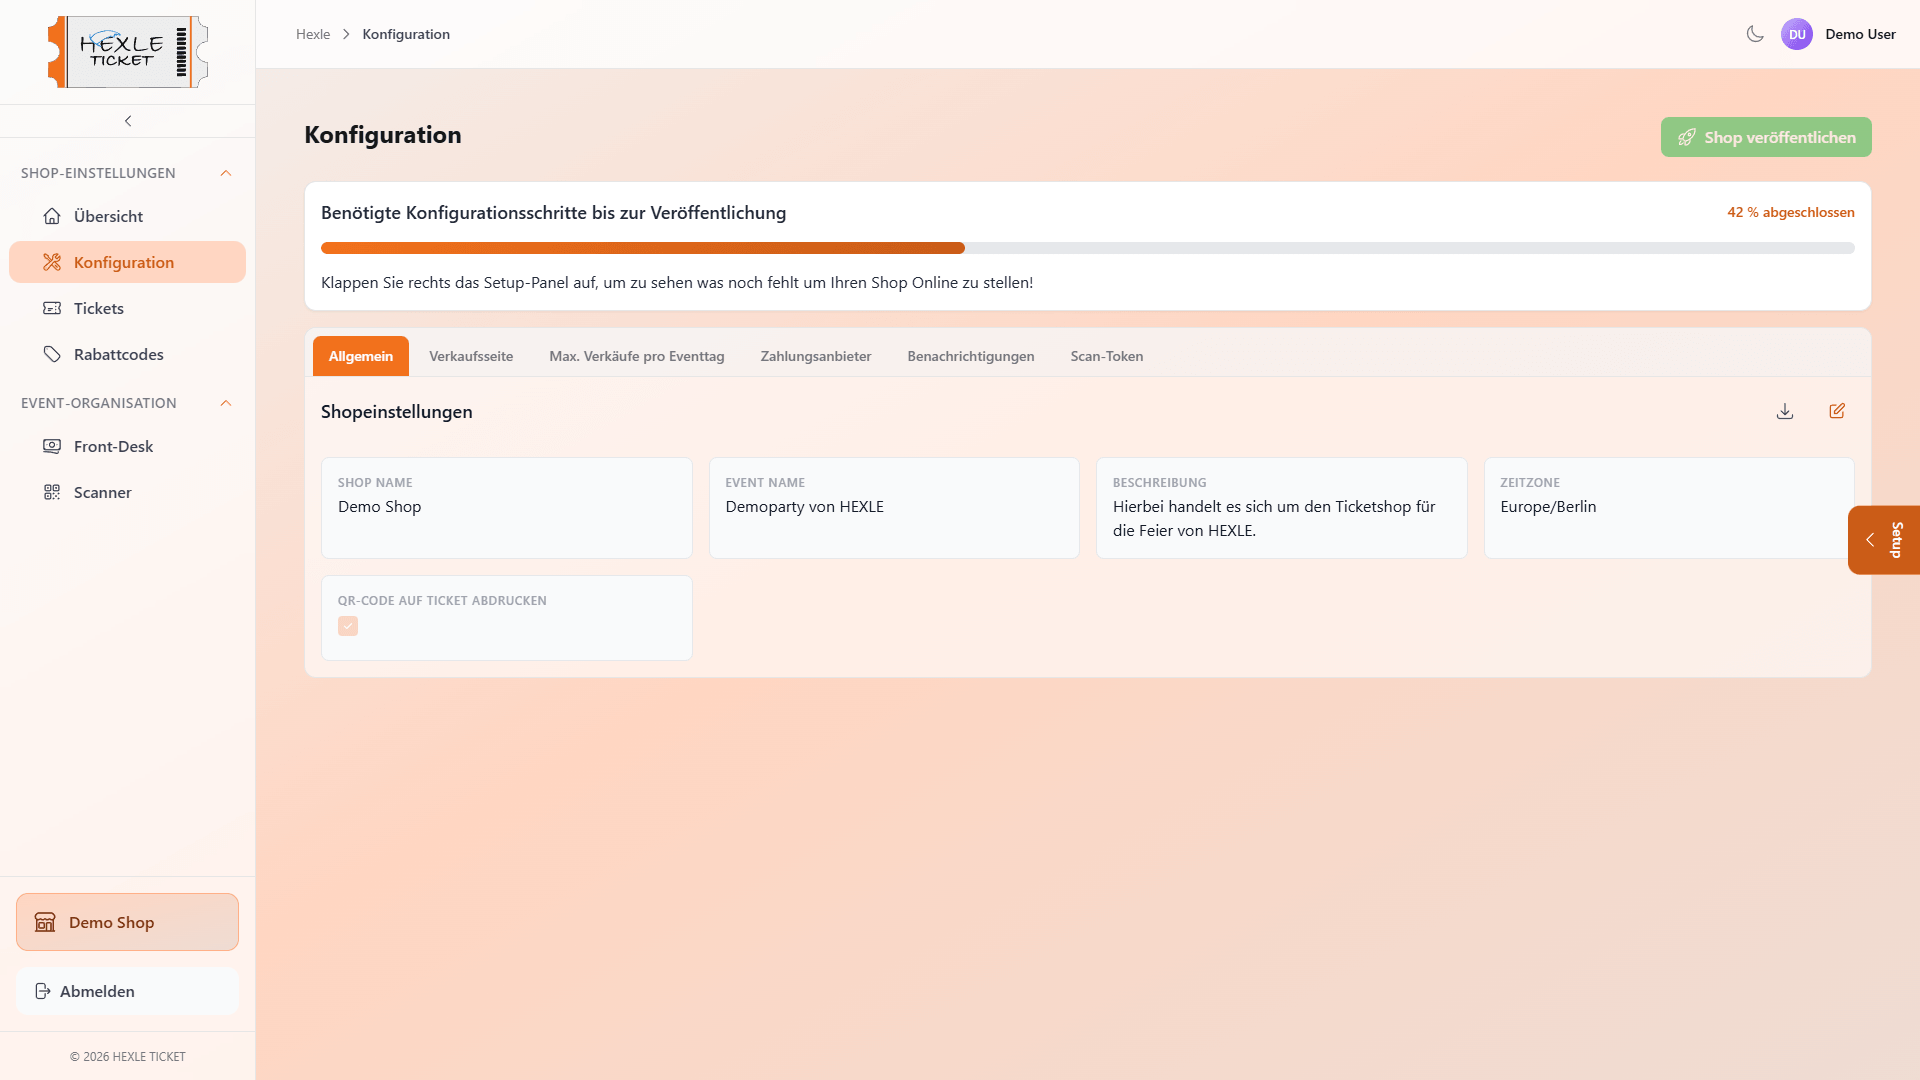
Task: Collapse the Shop-Einstellungen section
Action: 226,173
